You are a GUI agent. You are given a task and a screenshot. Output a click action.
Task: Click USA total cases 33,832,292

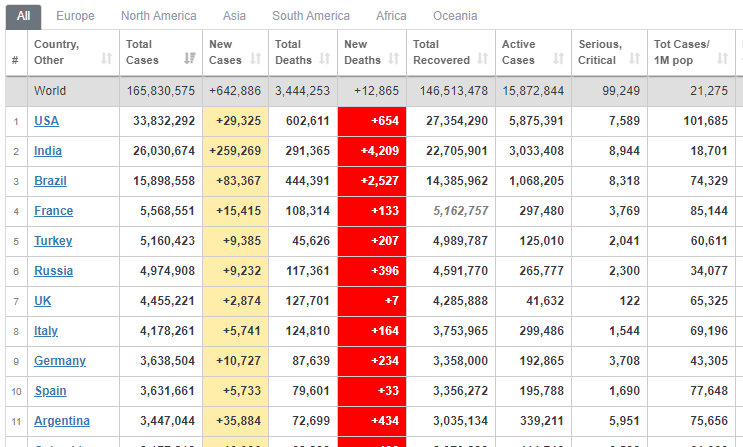click(x=164, y=121)
